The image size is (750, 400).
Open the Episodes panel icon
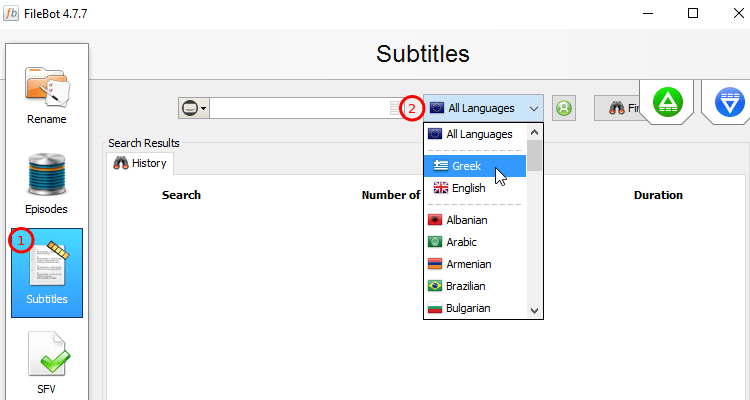46,184
